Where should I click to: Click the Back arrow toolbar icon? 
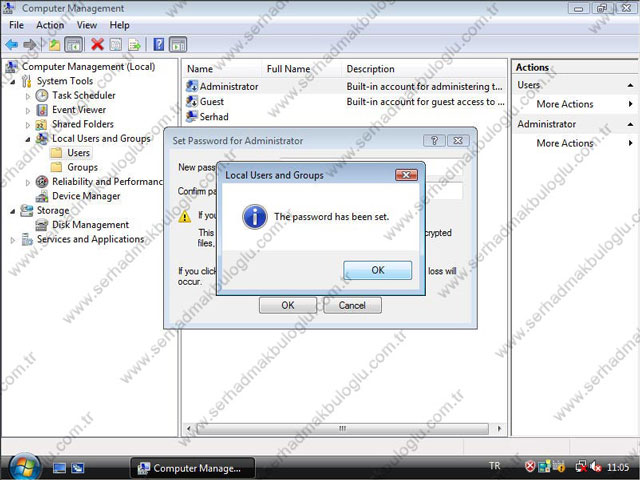tap(12, 44)
